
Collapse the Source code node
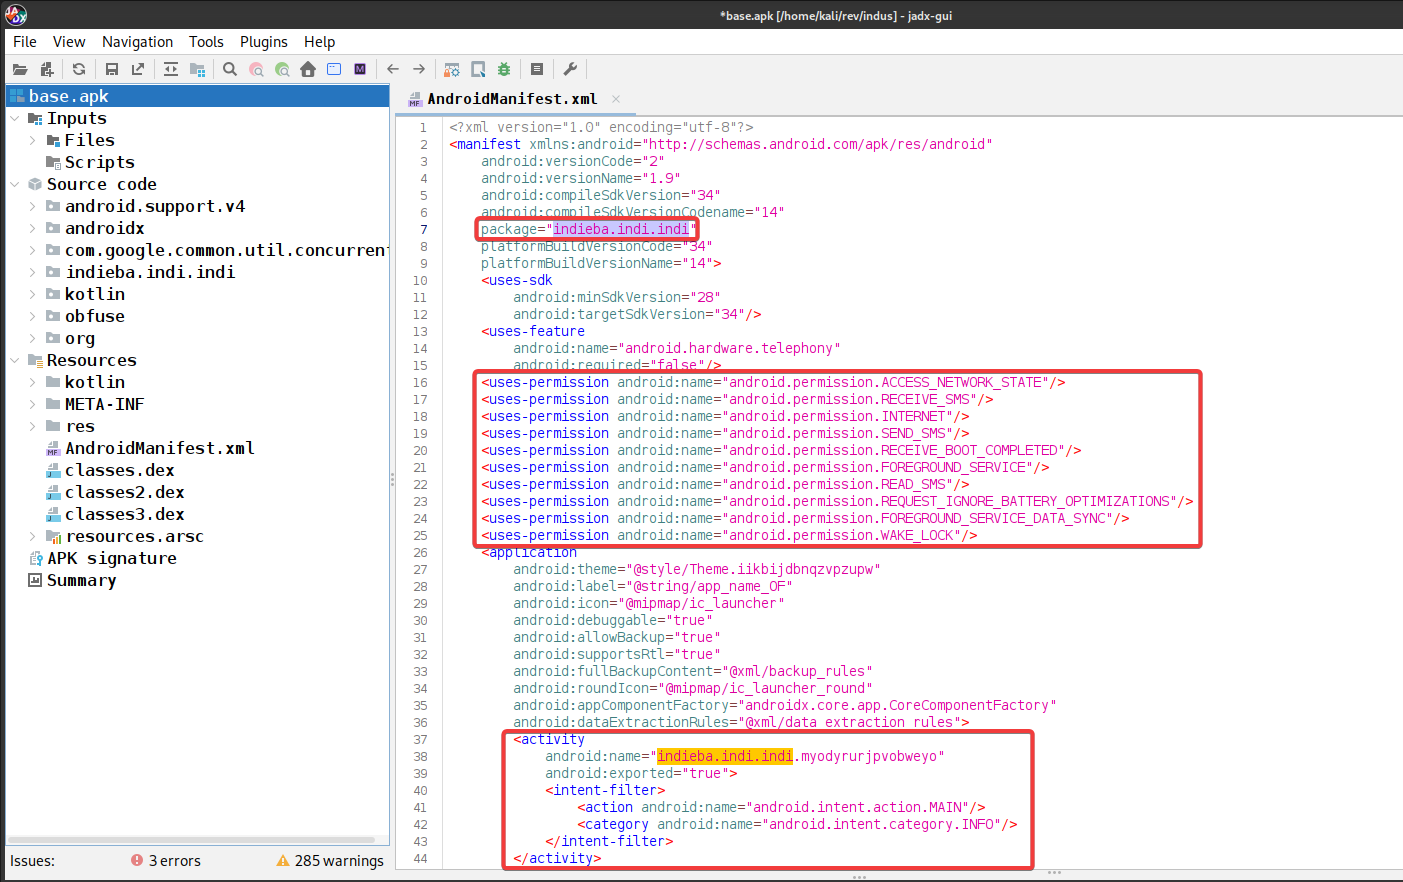14,184
